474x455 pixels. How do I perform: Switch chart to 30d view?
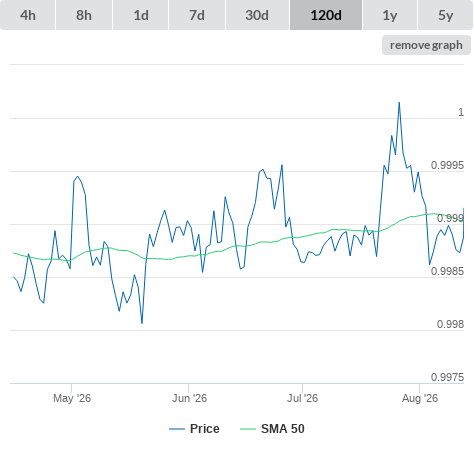point(257,15)
